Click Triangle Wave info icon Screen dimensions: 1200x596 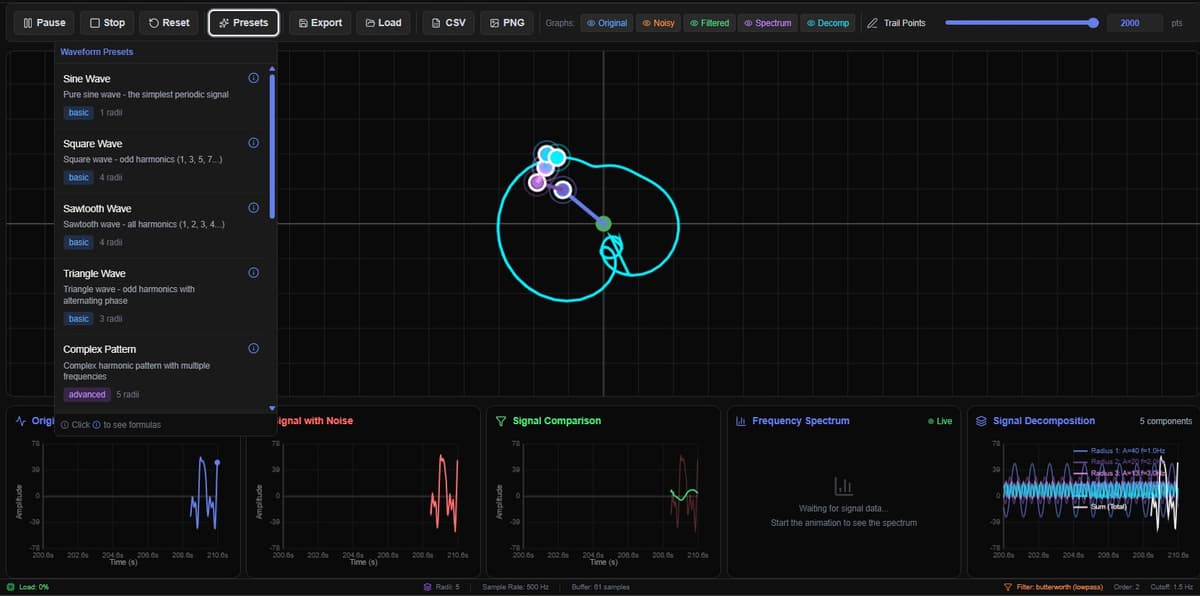tap(253, 273)
